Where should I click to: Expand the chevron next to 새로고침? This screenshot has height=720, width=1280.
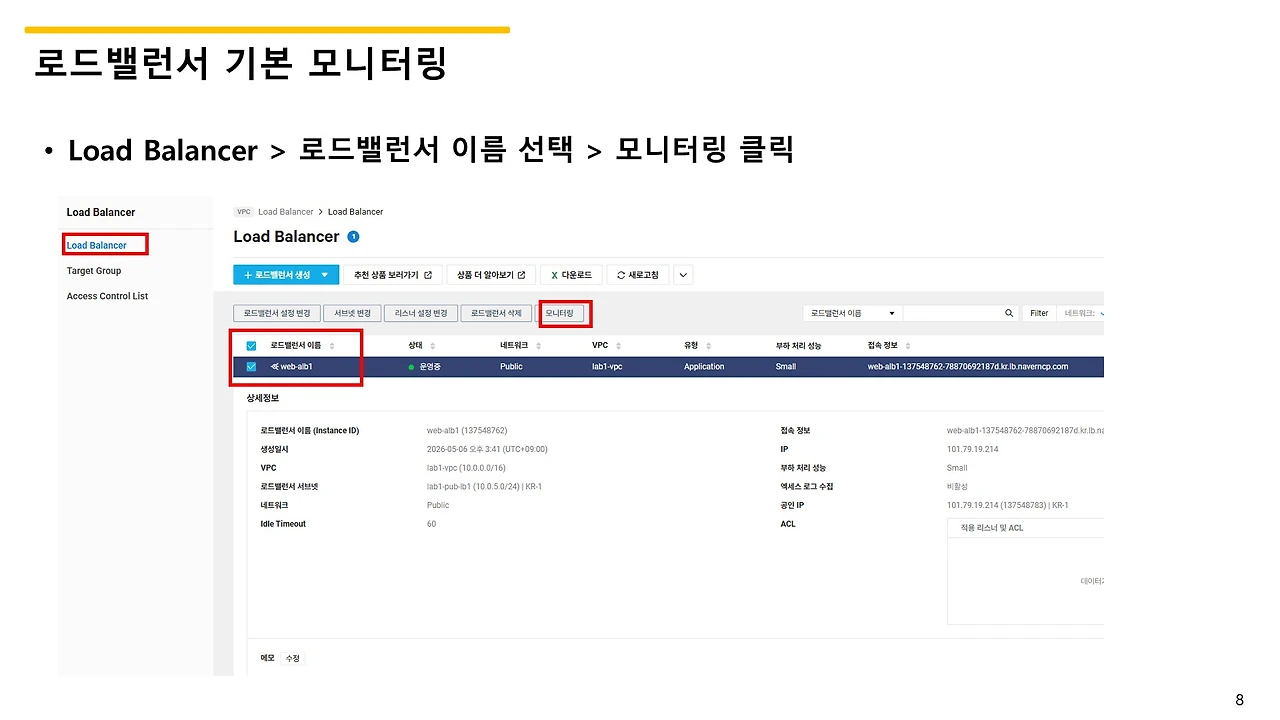[683, 275]
